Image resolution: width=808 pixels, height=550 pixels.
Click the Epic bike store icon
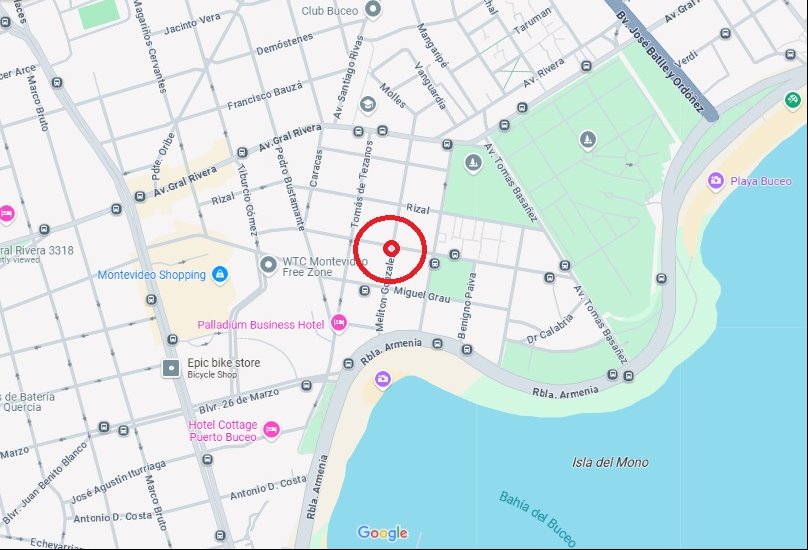[171, 369]
